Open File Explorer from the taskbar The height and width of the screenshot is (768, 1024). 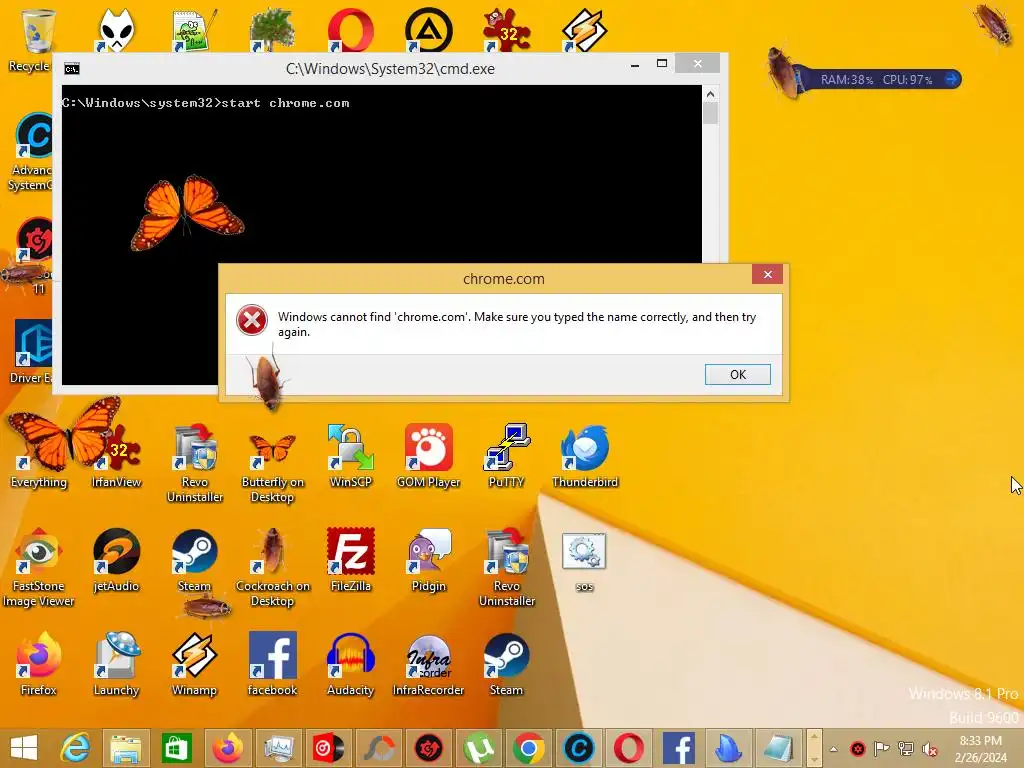click(x=126, y=748)
